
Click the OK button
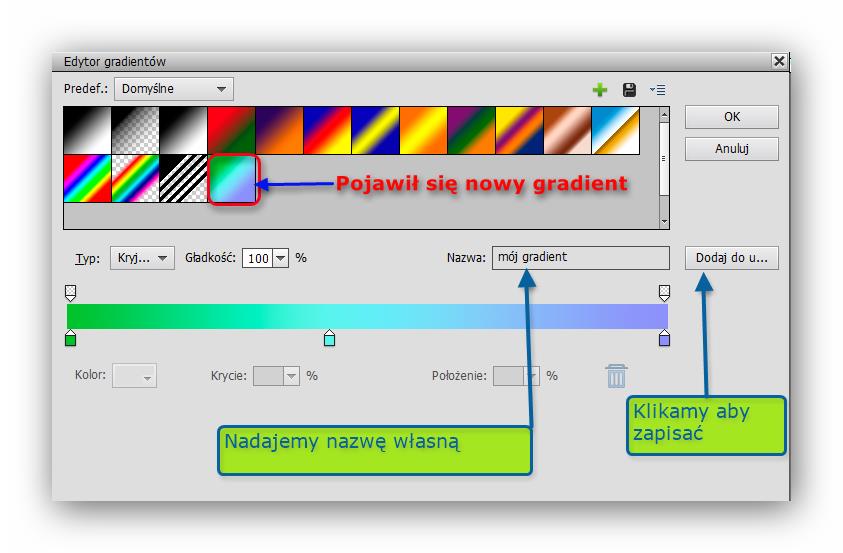pos(732,117)
